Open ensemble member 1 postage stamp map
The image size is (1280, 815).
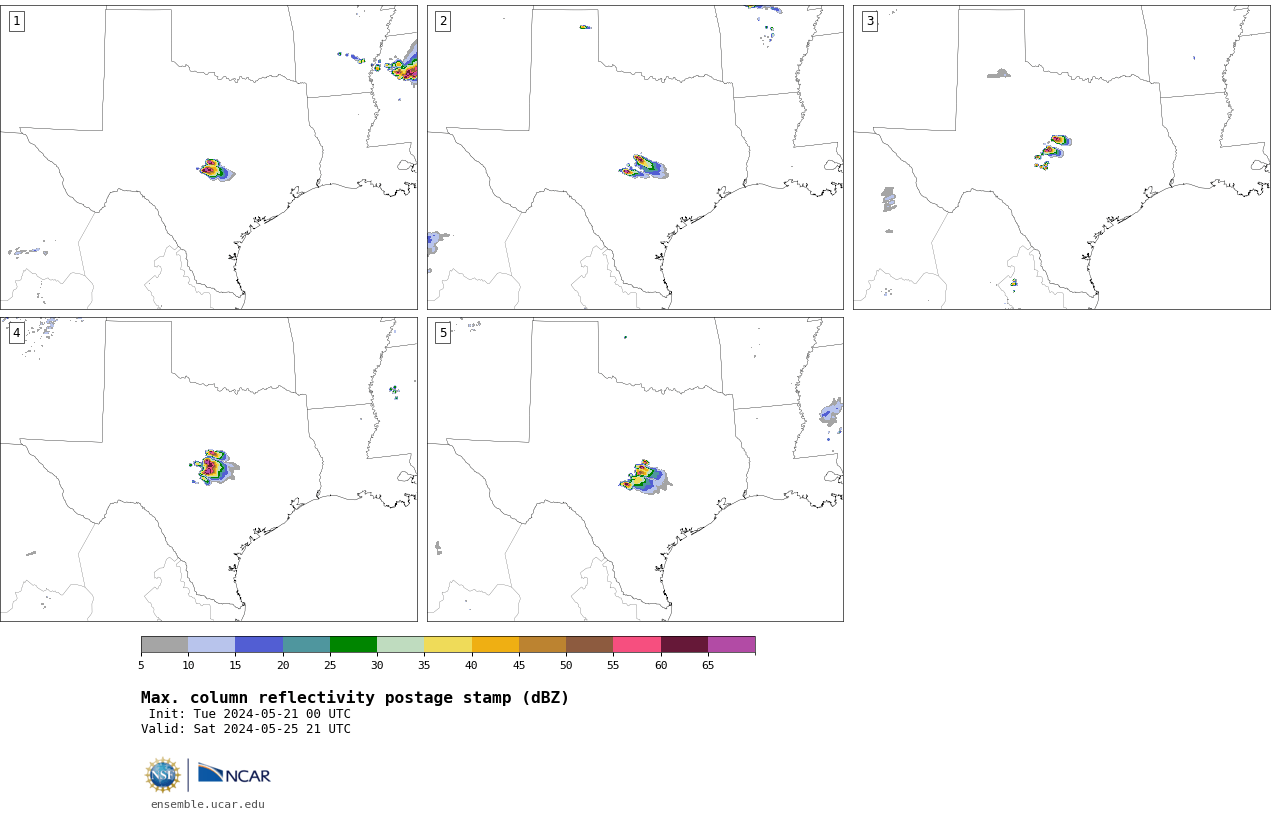209,157
